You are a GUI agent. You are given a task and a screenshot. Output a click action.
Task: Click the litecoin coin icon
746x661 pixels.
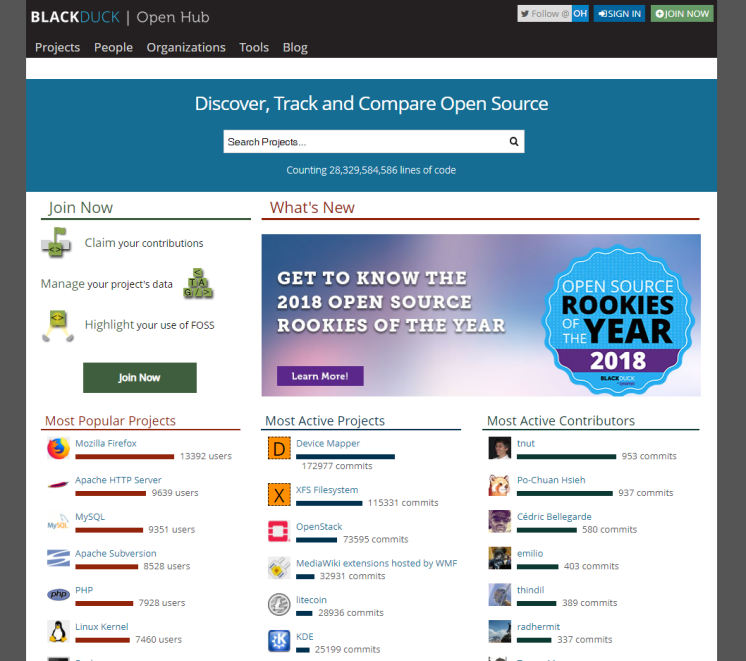click(279, 604)
